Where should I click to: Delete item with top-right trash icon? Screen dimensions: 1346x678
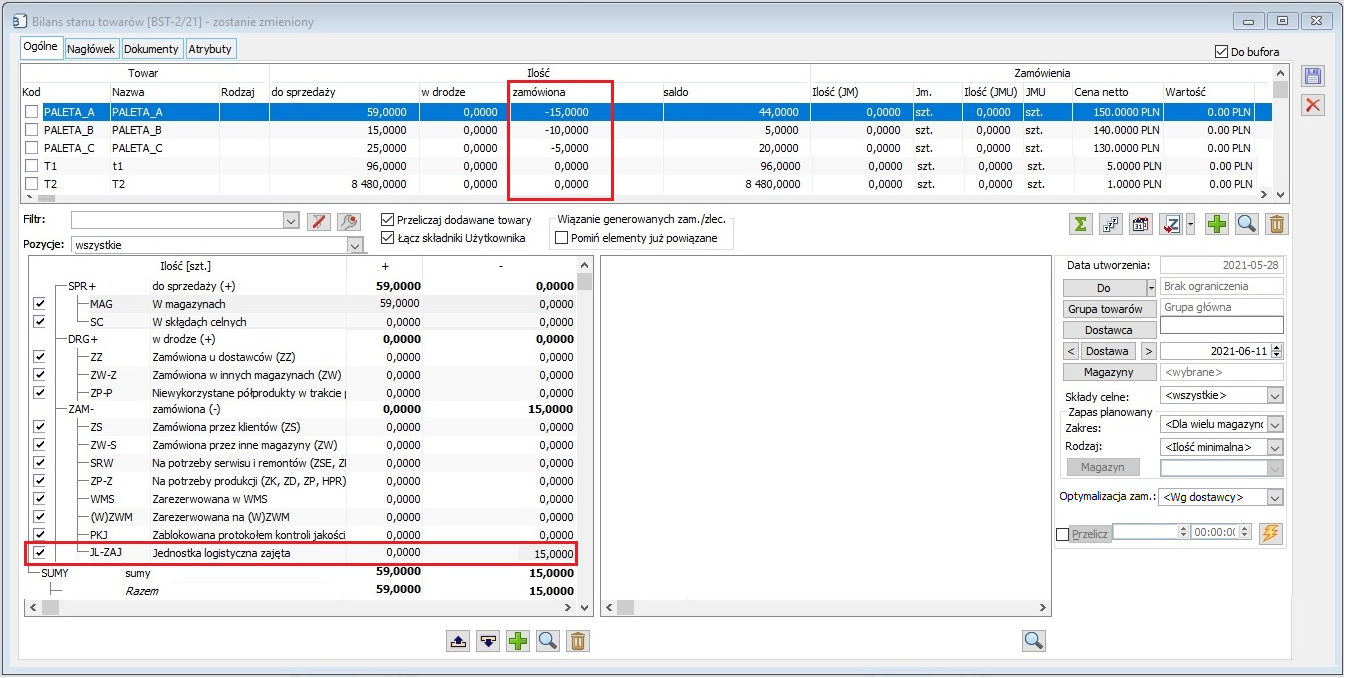tap(1277, 224)
